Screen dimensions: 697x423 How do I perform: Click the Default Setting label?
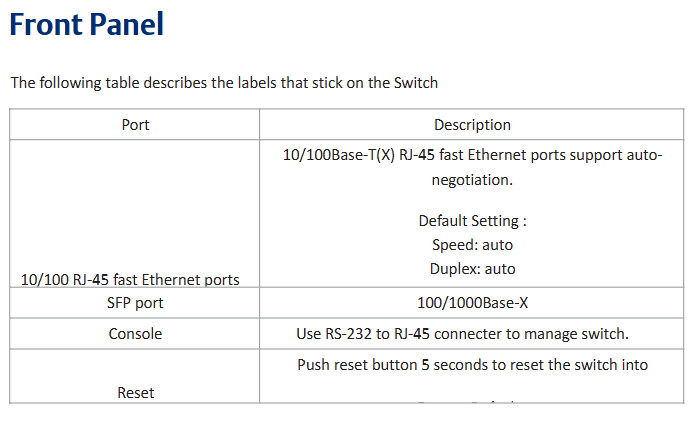click(472, 221)
